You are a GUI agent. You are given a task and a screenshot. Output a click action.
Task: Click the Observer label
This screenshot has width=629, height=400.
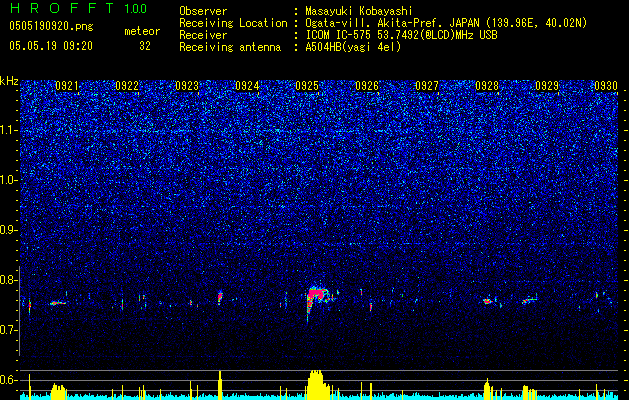pyautogui.click(x=203, y=11)
